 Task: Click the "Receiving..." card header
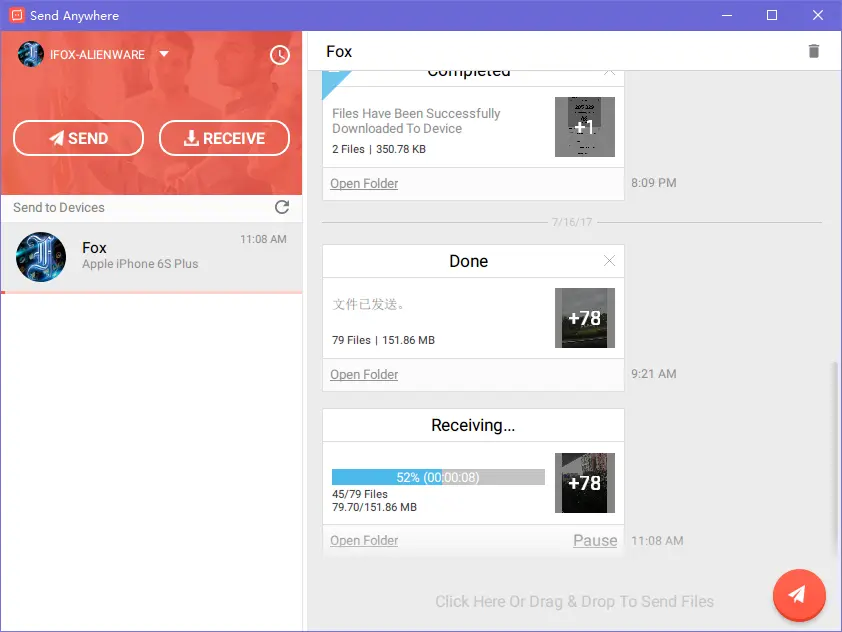pyautogui.click(x=473, y=425)
